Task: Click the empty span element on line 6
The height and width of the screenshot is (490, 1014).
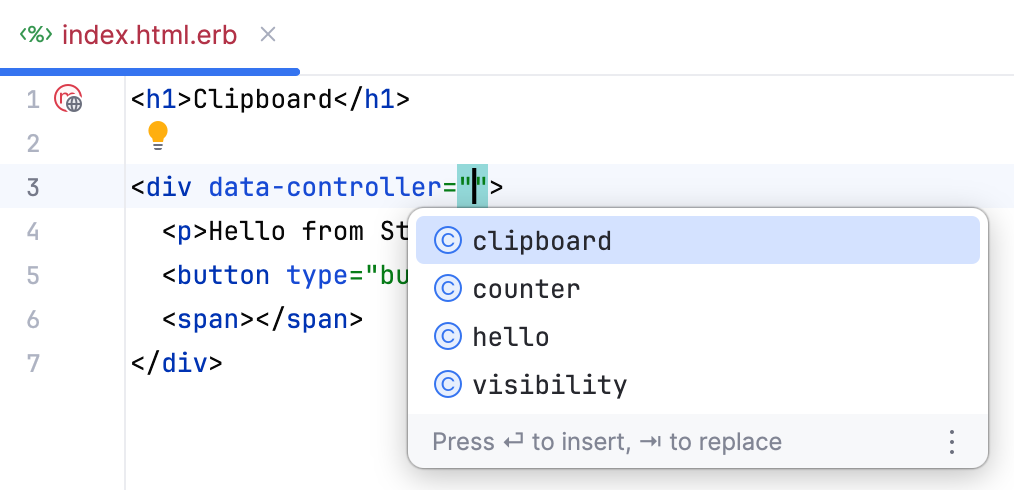Action: click(263, 319)
